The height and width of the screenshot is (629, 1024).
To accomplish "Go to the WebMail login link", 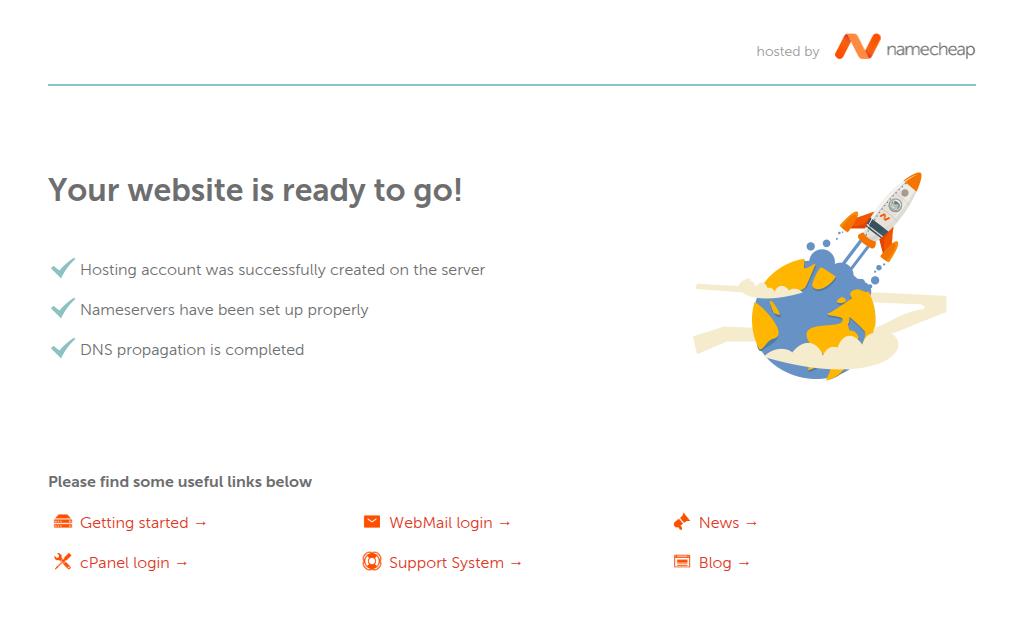I will point(449,523).
